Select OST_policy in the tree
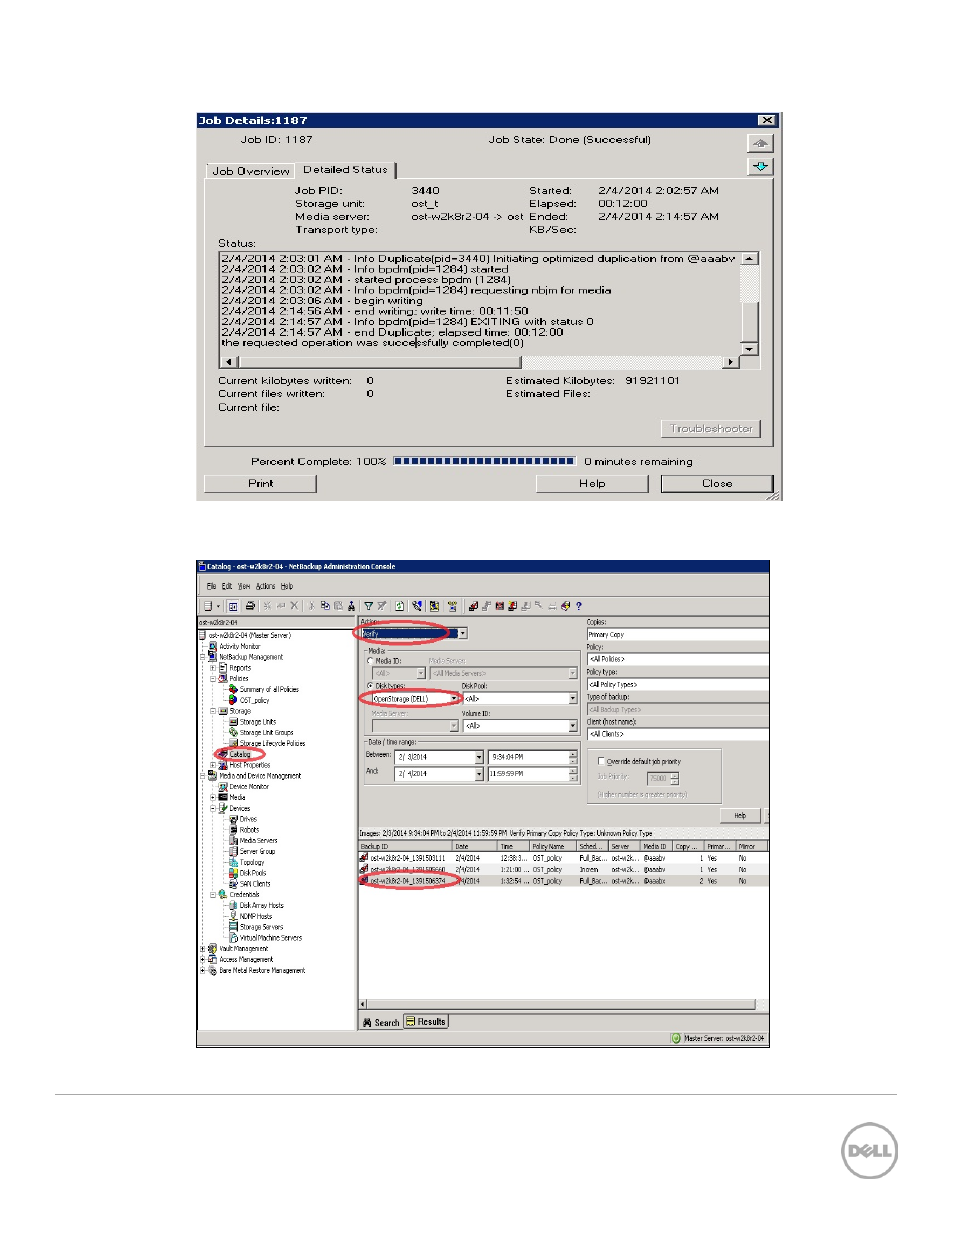 coord(254,700)
